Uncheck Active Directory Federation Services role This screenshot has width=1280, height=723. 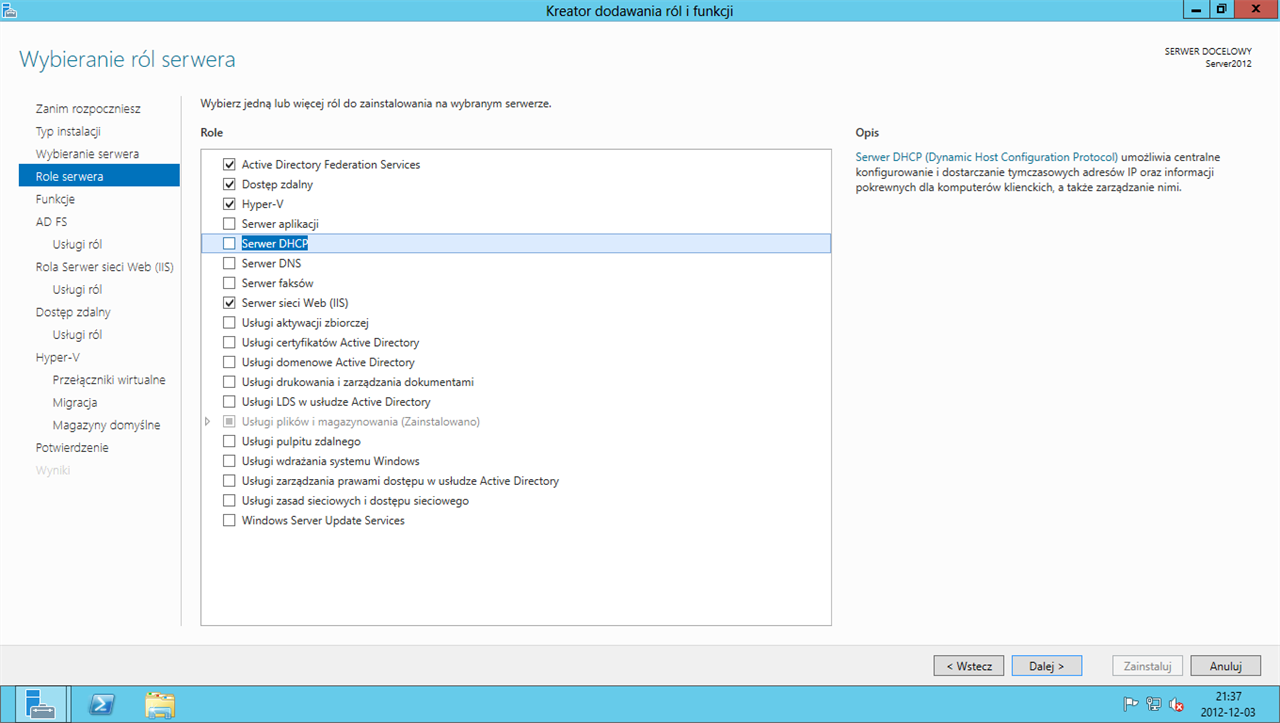[x=229, y=164]
